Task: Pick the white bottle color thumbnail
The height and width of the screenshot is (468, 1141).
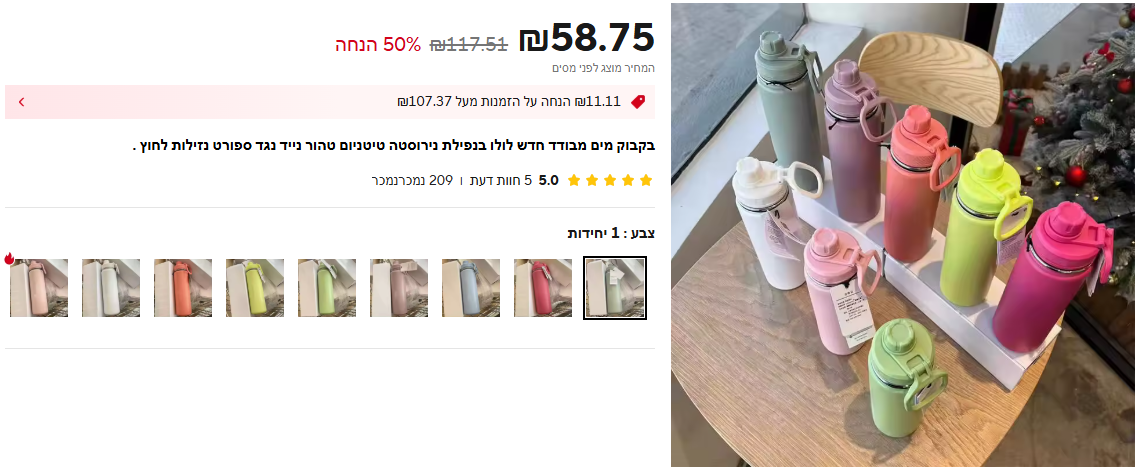Action: 111,287
